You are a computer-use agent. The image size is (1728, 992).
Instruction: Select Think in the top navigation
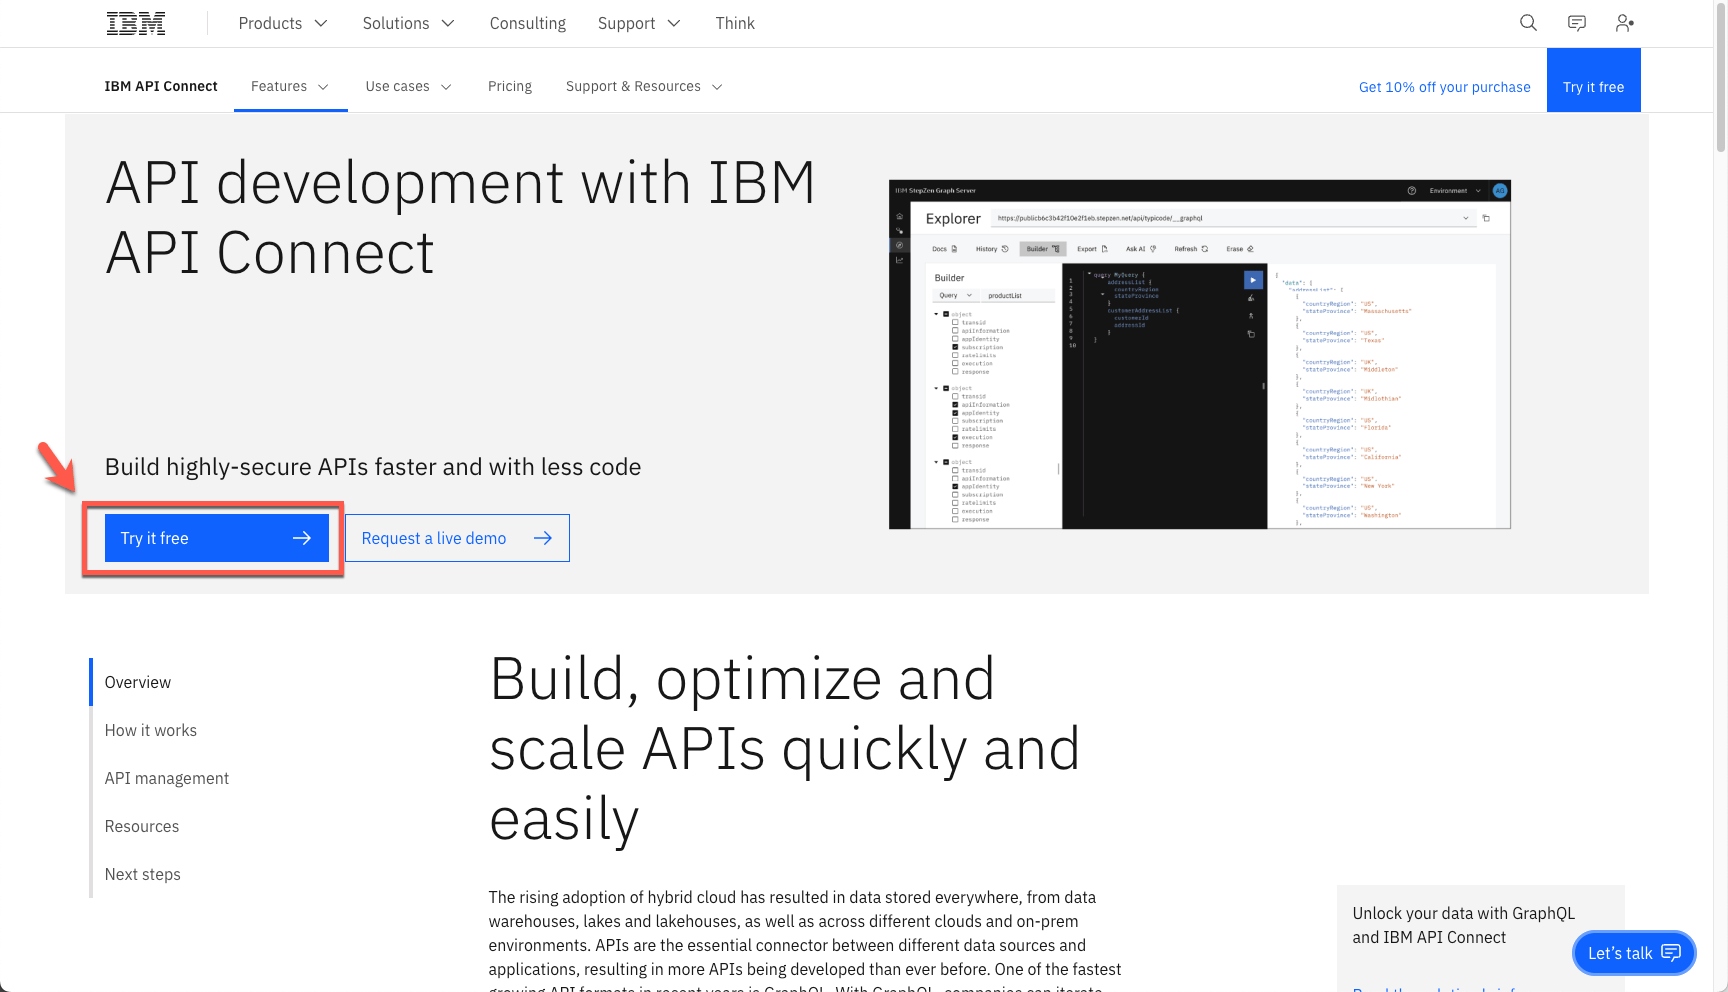pos(735,23)
